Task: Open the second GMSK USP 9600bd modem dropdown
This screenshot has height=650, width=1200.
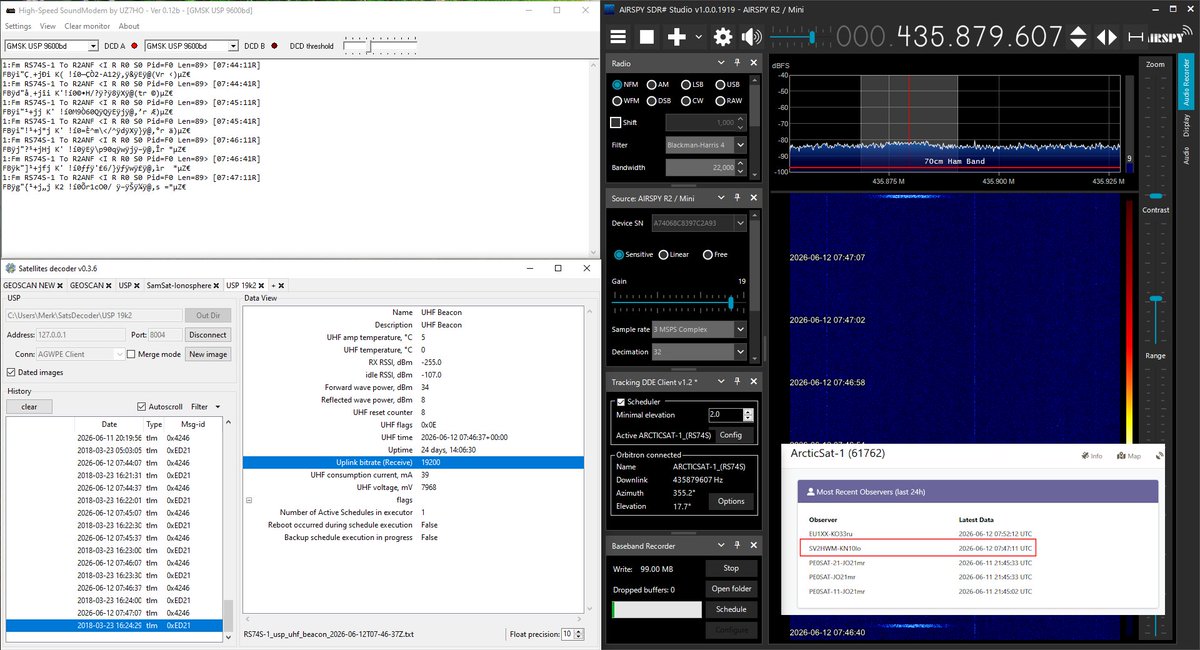Action: click(191, 46)
